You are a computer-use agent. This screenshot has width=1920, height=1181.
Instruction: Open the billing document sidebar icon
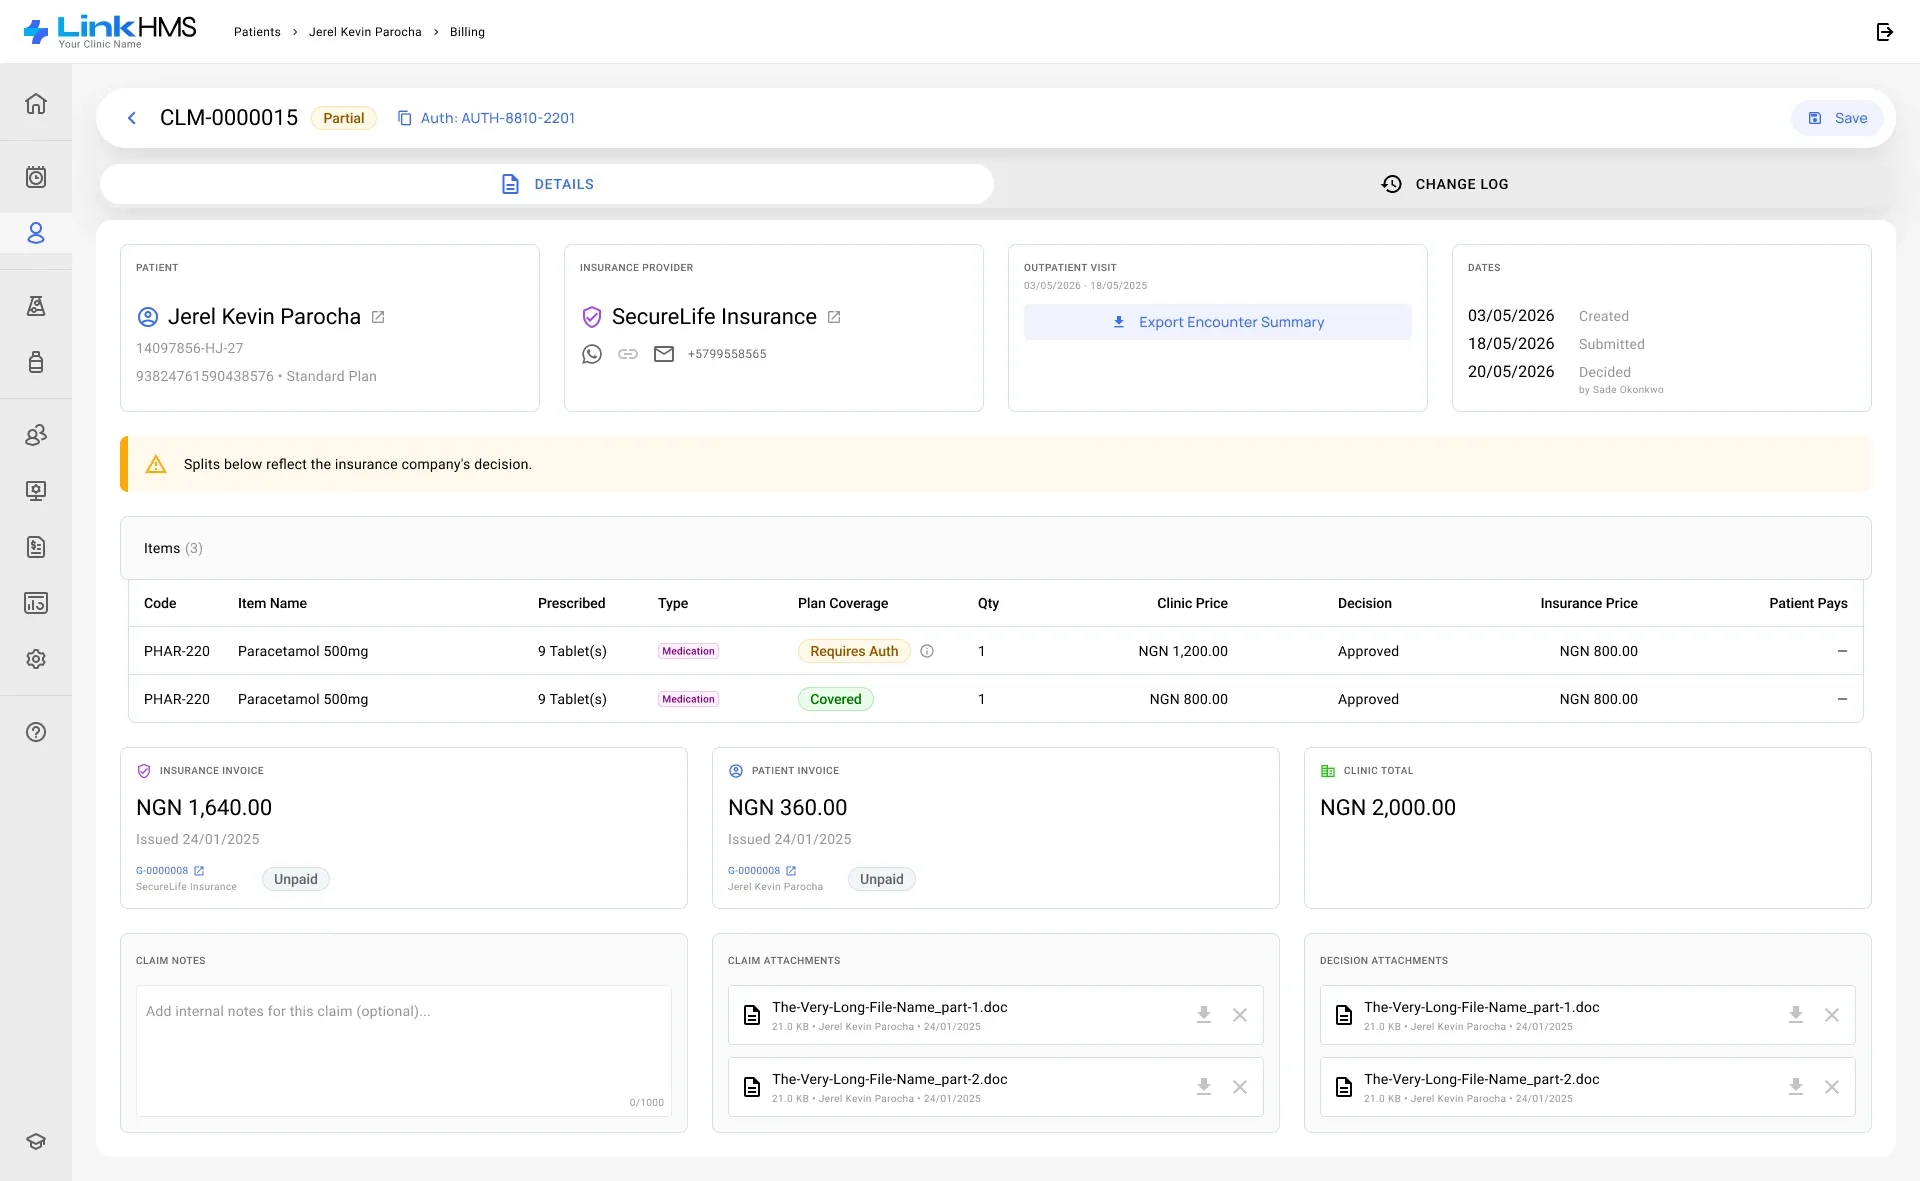click(36, 547)
